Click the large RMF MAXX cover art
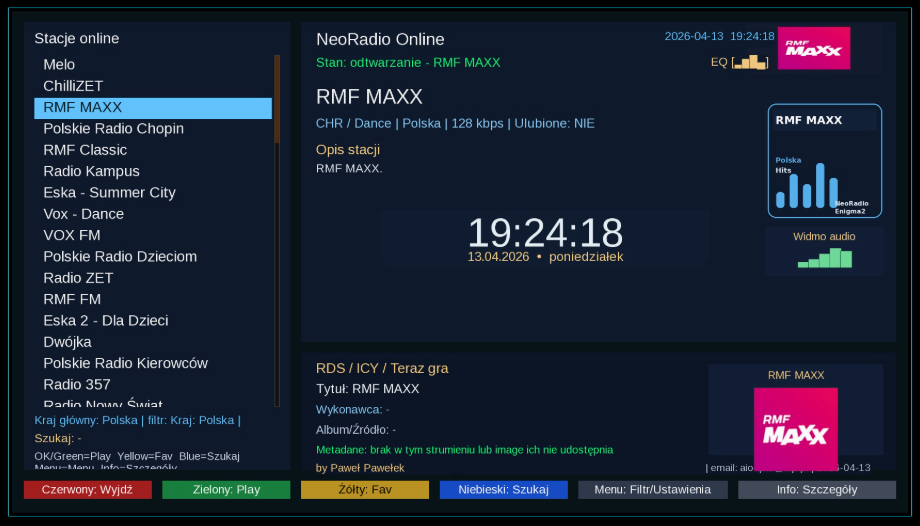 [x=796, y=429]
